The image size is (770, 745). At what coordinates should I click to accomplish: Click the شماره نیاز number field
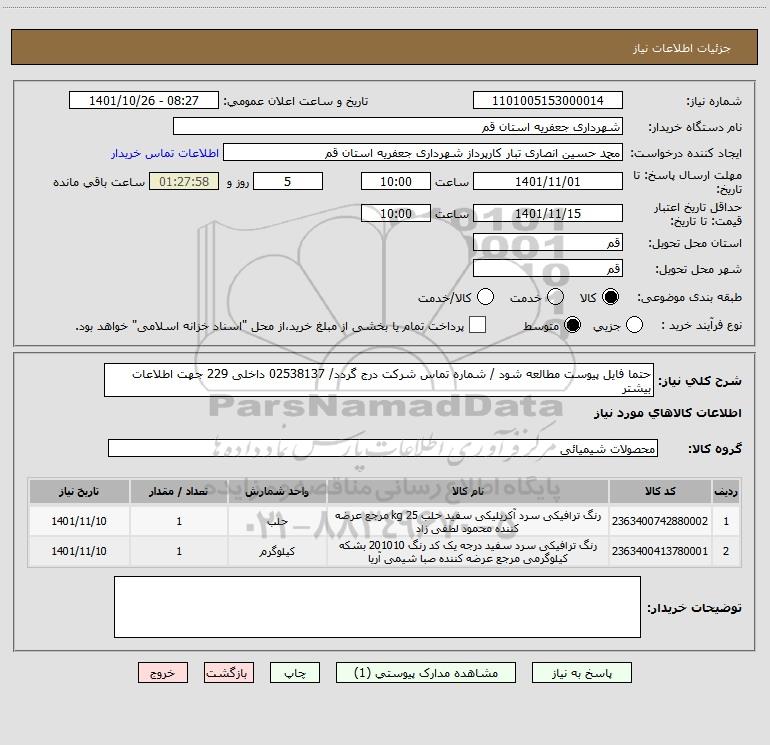[548, 101]
